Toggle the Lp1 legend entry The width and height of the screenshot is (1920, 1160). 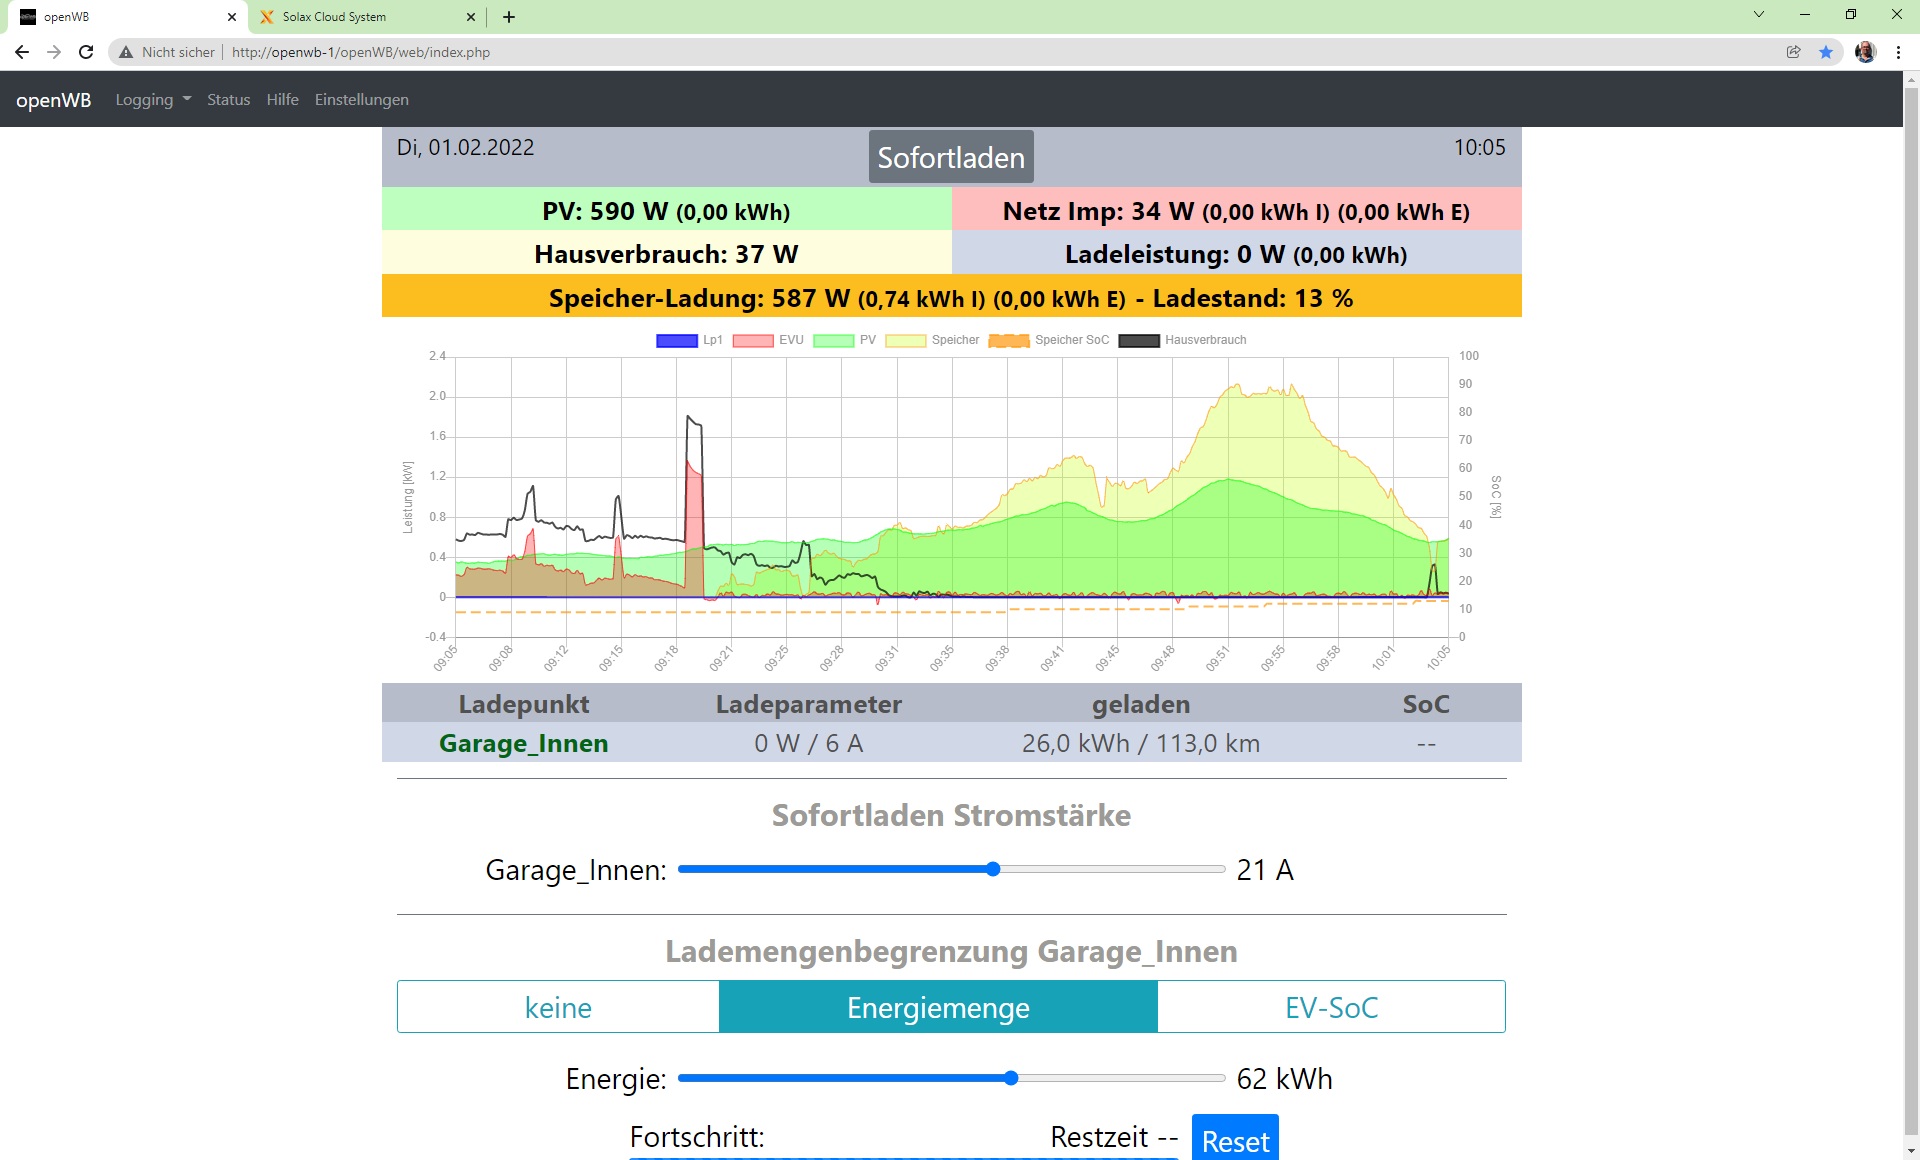689,340
